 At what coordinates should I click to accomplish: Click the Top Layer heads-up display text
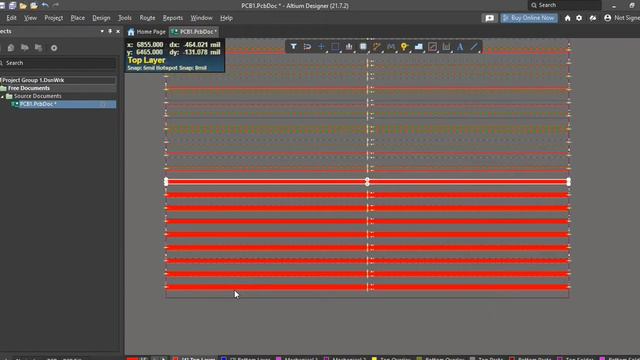[146, 60]
